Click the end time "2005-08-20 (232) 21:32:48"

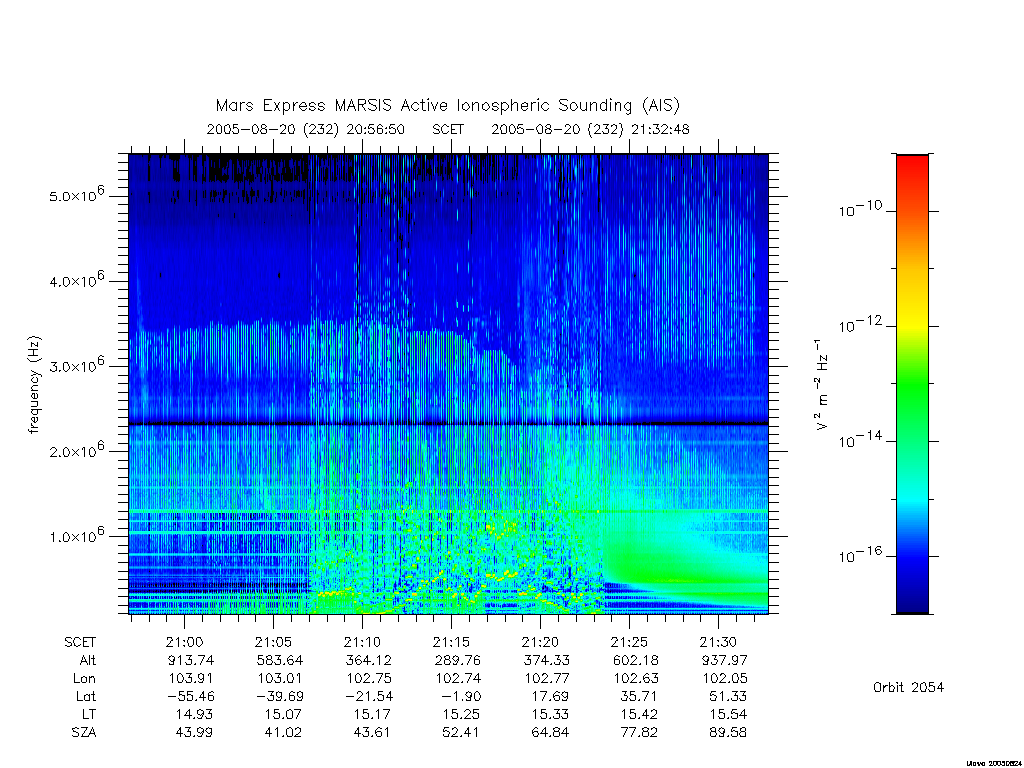coord(590,129)
